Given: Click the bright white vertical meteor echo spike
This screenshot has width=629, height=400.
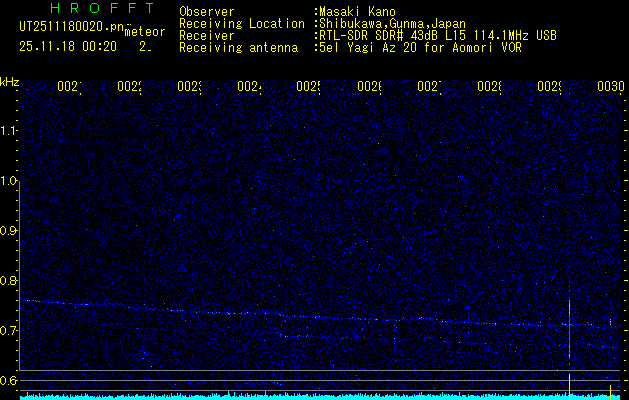Looking at the screenshot, I should (569, 325).
